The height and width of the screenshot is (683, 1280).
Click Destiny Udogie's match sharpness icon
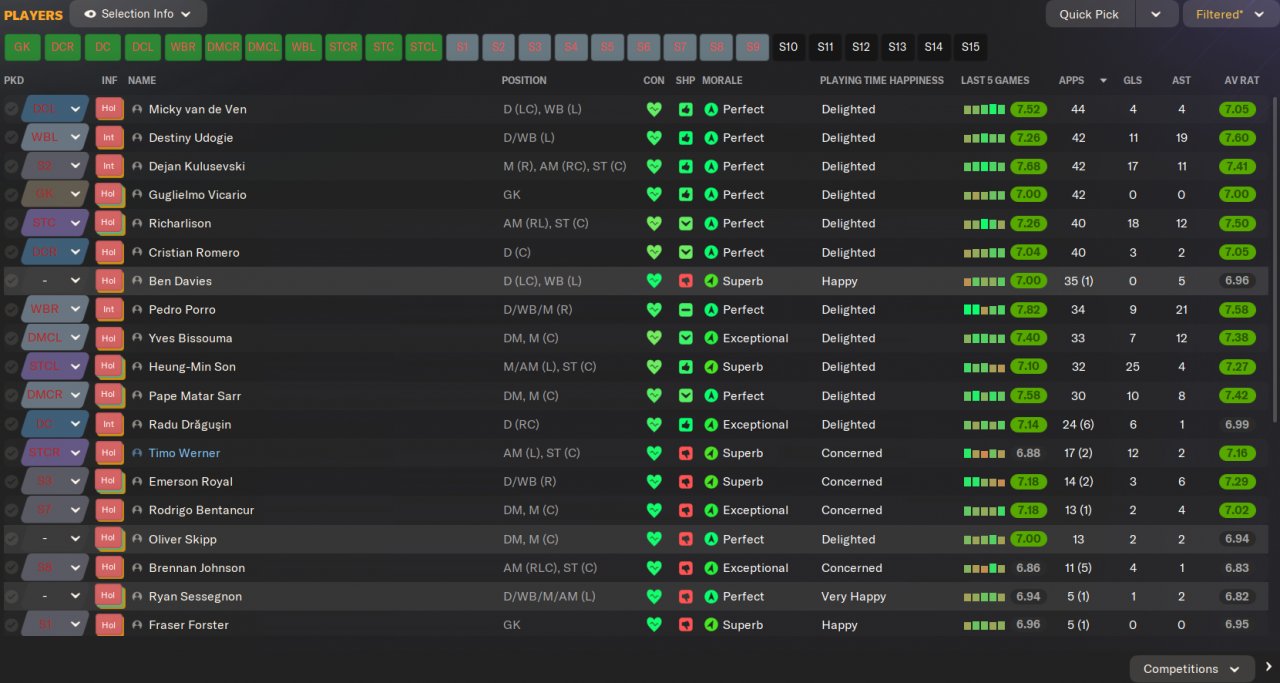click(685, 138)
